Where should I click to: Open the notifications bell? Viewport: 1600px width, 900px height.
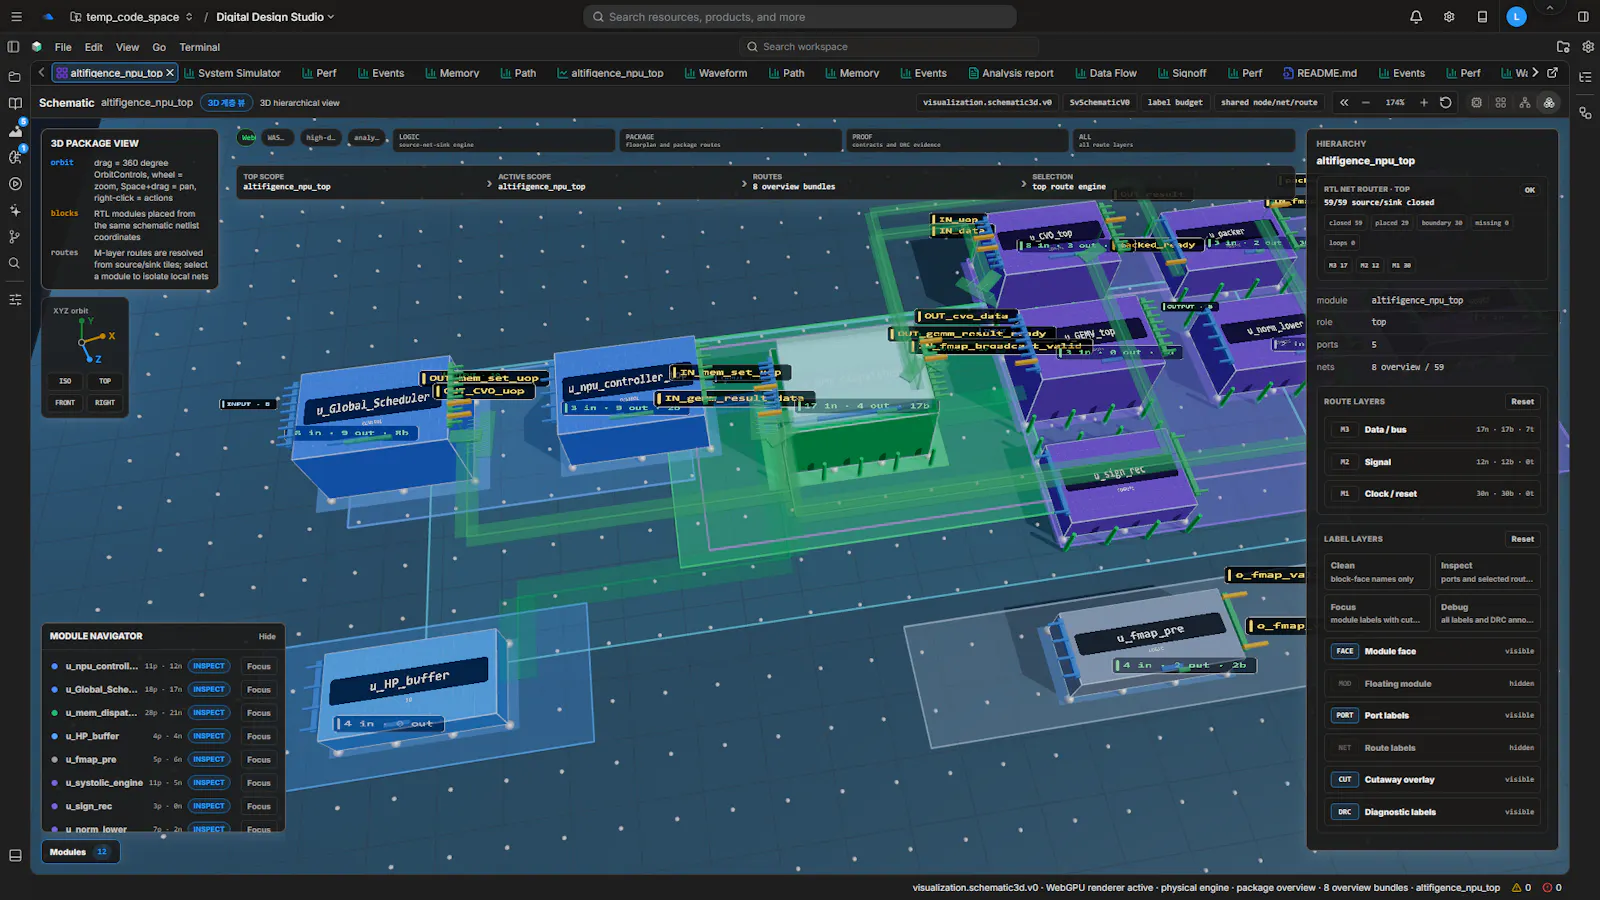(1416, 17)
